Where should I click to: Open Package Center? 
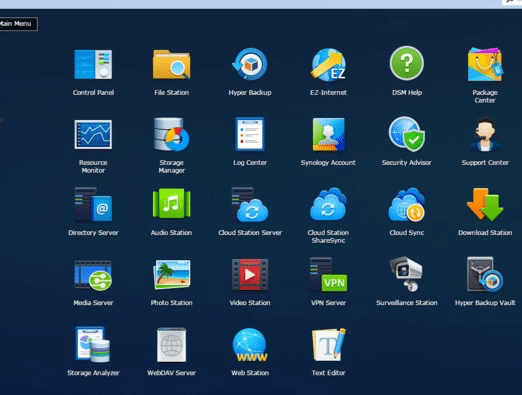485,64
